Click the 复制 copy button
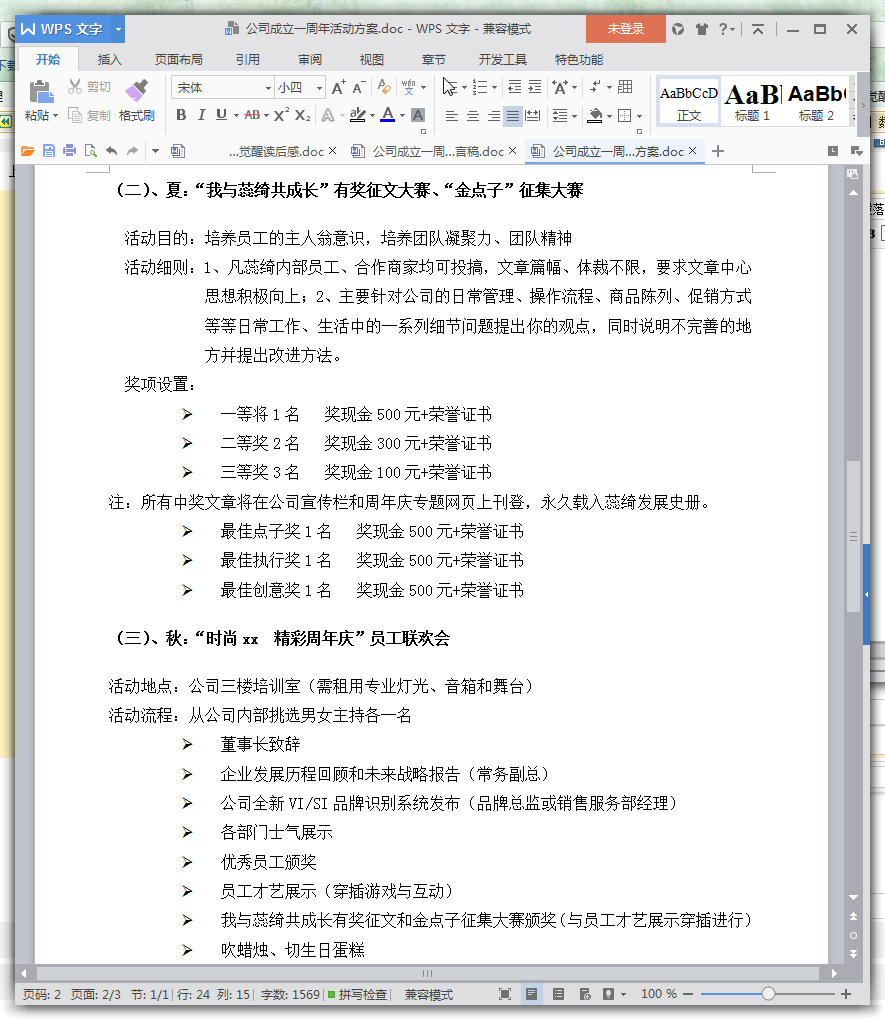 (89, 116)
